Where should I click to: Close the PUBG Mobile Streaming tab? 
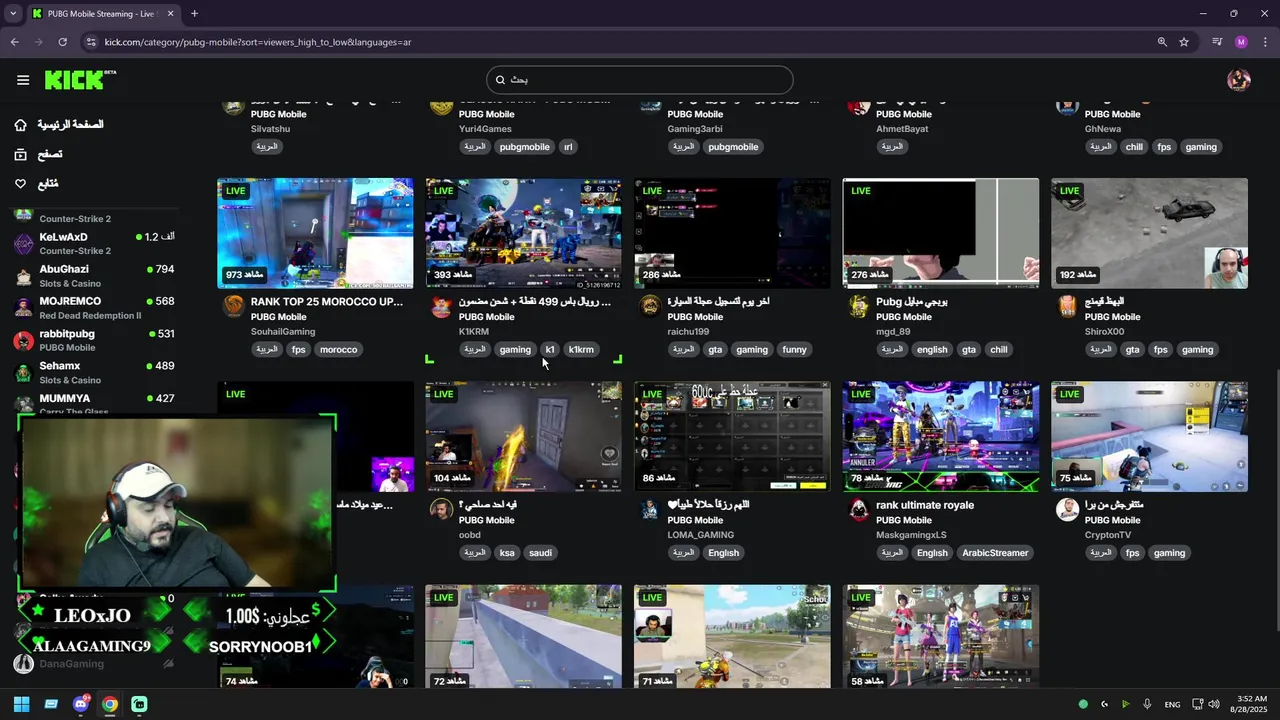click(x=170, y=14)
